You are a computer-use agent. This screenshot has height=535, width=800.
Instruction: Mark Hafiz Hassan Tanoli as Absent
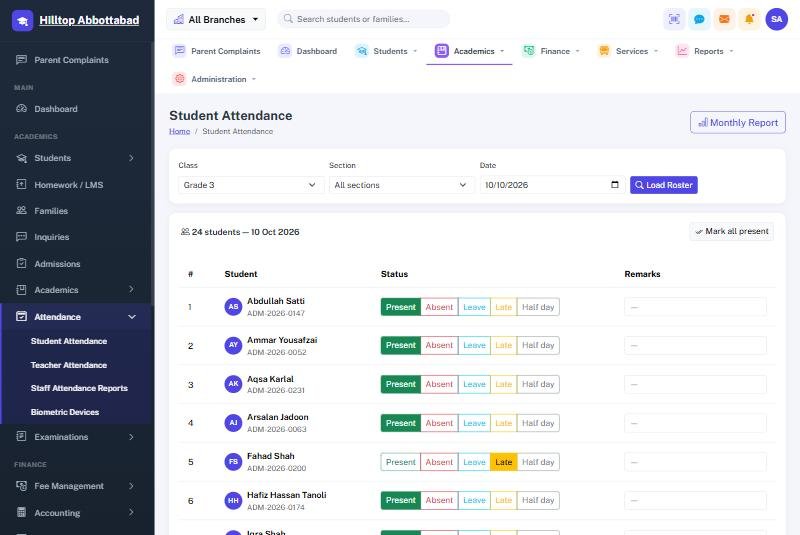coord(439,500)
